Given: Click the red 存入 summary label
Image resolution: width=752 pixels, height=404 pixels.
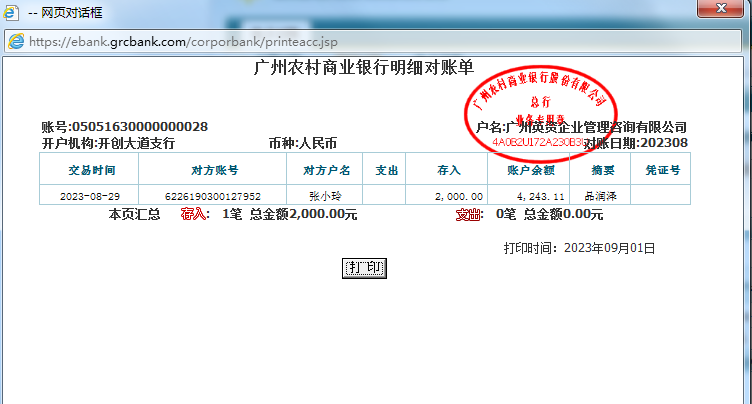Looking at the screenshot, I should (x=193, y=214).
